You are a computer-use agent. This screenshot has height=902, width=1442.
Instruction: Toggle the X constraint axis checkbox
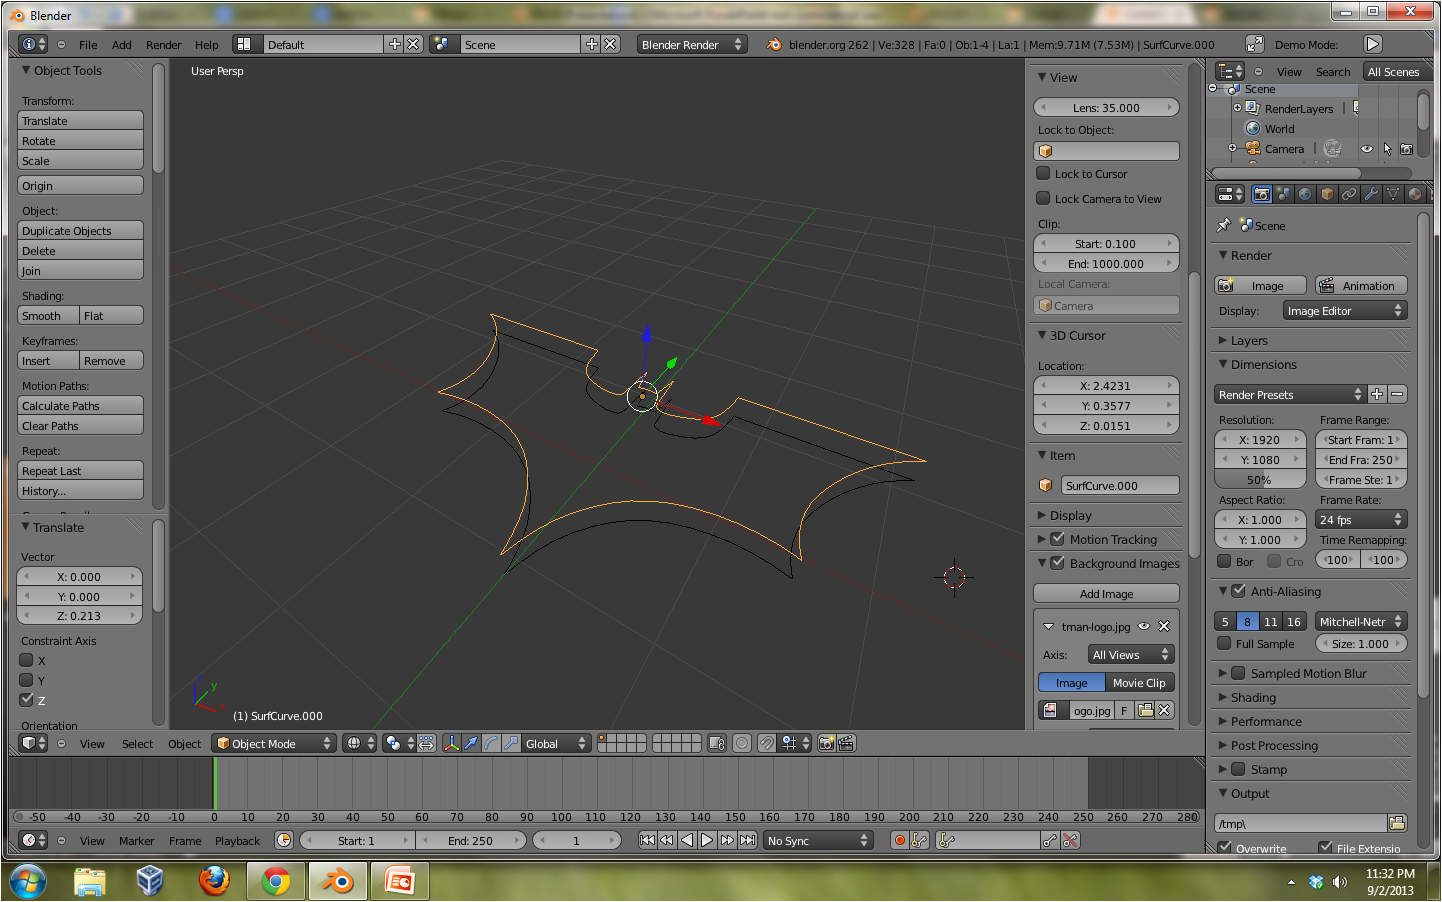click(27, 660)
